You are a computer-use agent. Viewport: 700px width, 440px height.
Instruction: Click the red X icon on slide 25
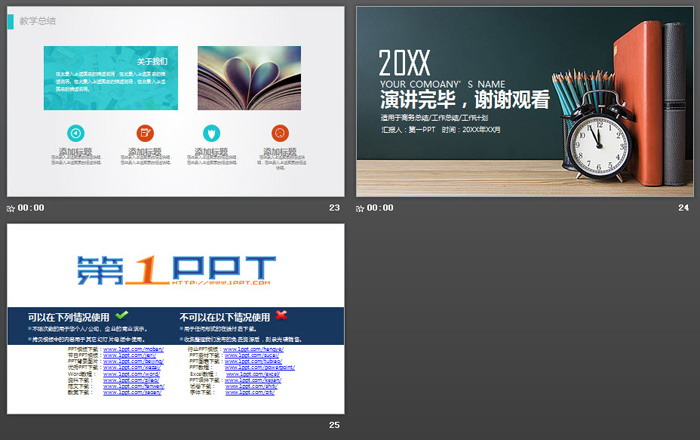coord(281,315)
